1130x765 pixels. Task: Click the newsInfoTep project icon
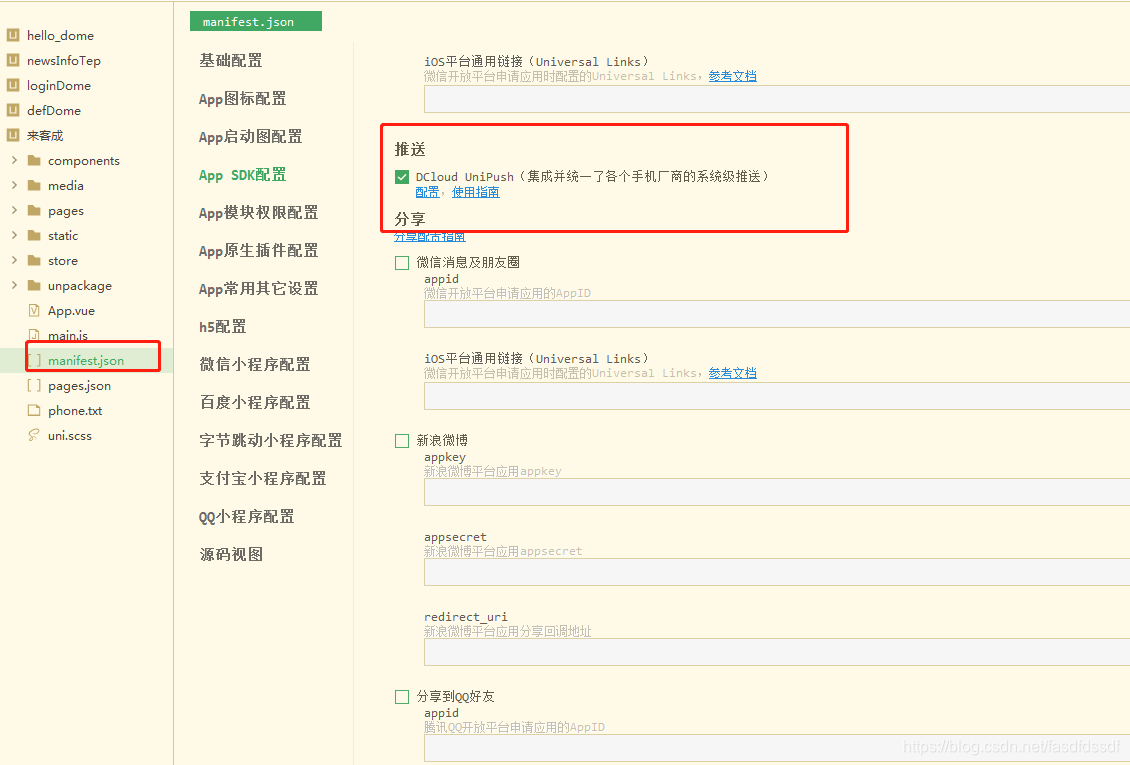click(x=12, y=60)
